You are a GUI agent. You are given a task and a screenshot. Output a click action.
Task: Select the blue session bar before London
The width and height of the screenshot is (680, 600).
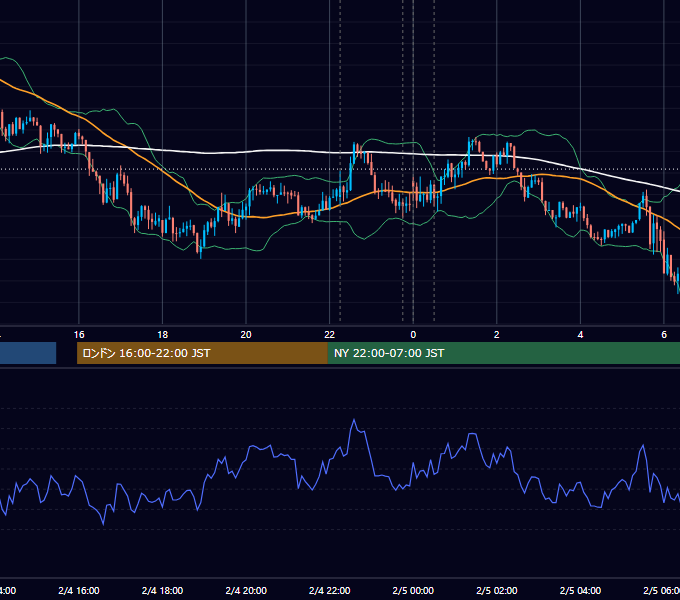point(28,353)
